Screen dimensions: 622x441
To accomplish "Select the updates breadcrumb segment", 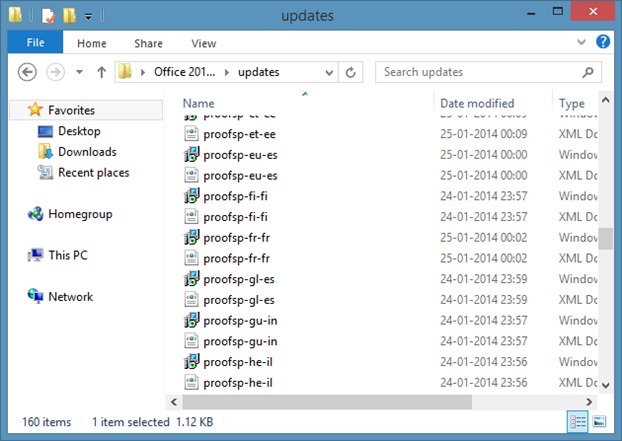I will [x=259, y=72].
